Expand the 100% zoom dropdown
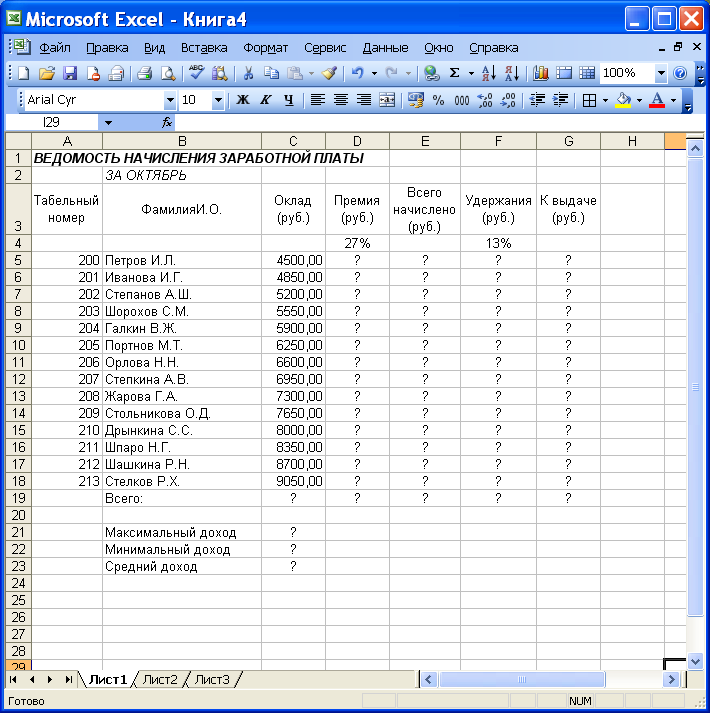This screenshot has height=713, width=710. (x=661, y=73)
